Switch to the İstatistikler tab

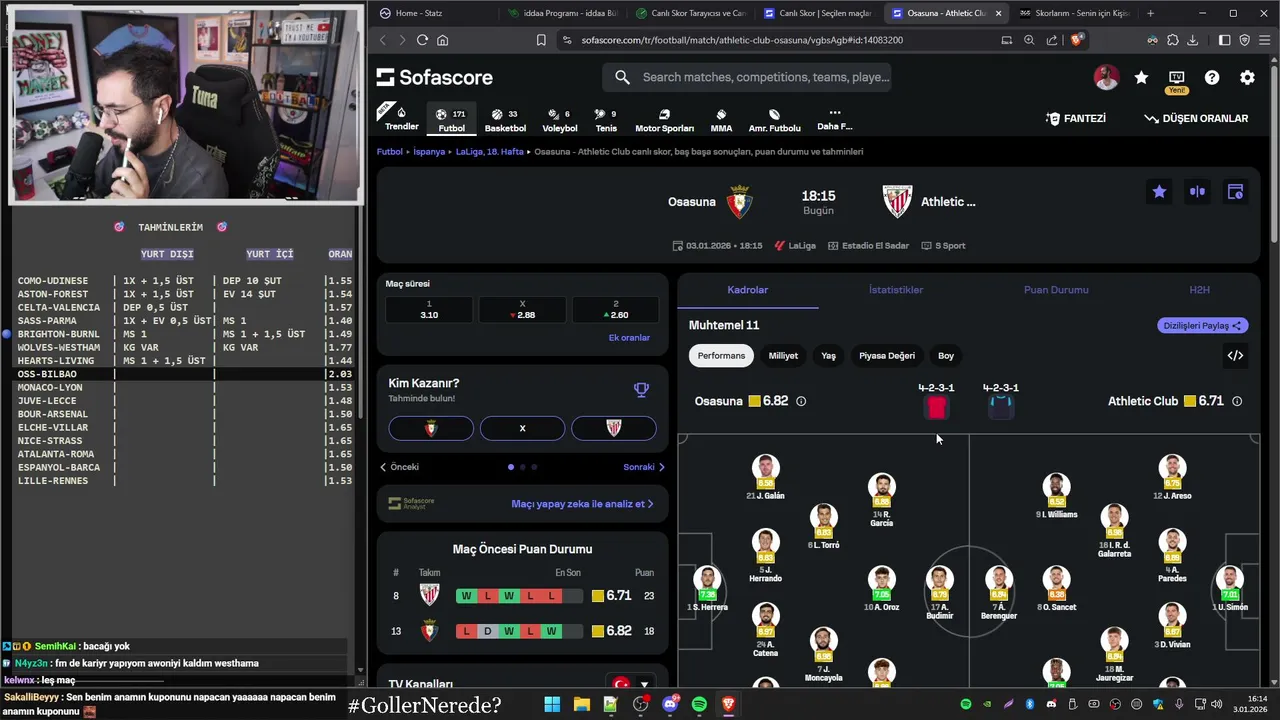coord(896,290)
